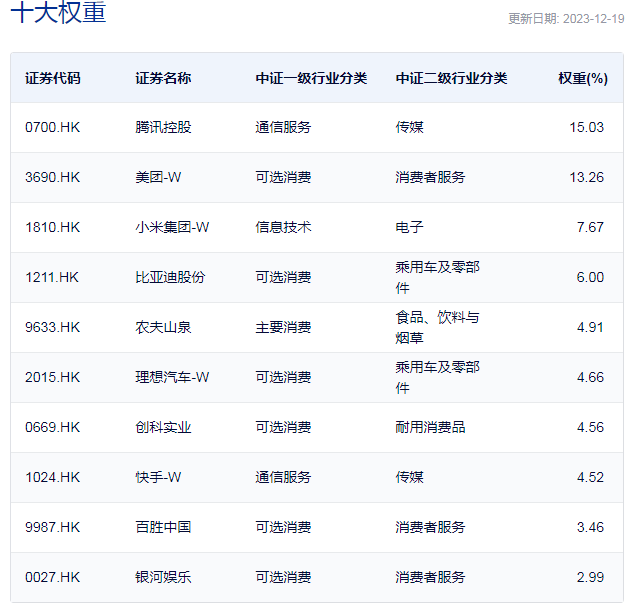
Task: Select security code 2015.HK
Action: (53, 378)
